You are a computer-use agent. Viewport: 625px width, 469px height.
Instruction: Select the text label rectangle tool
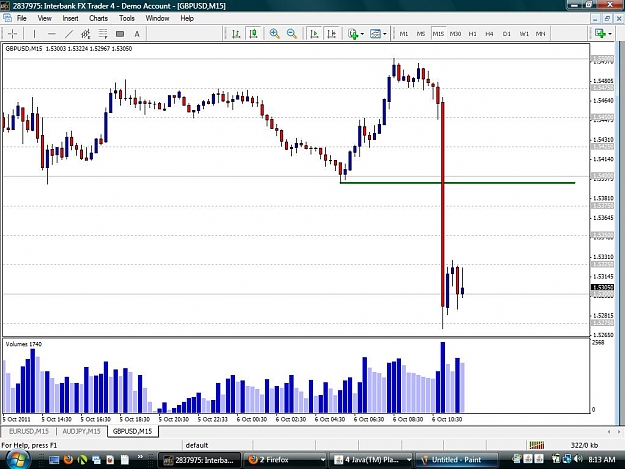pos(120,34)
